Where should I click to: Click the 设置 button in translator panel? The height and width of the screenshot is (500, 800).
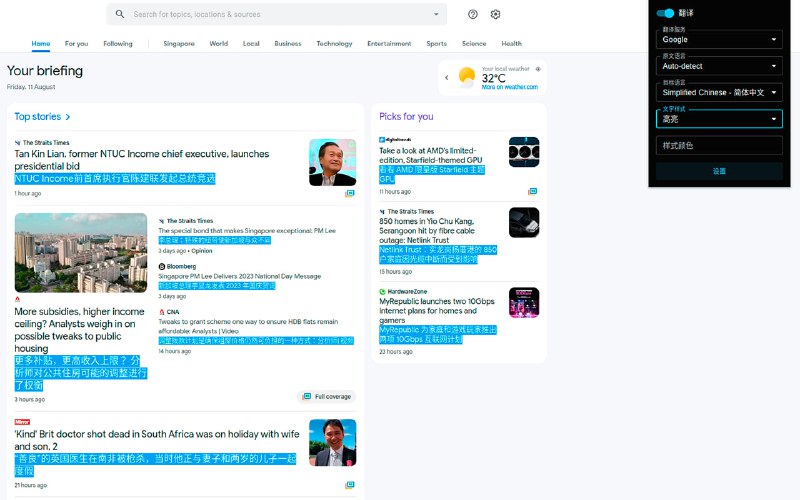click(x=719, y=171)
